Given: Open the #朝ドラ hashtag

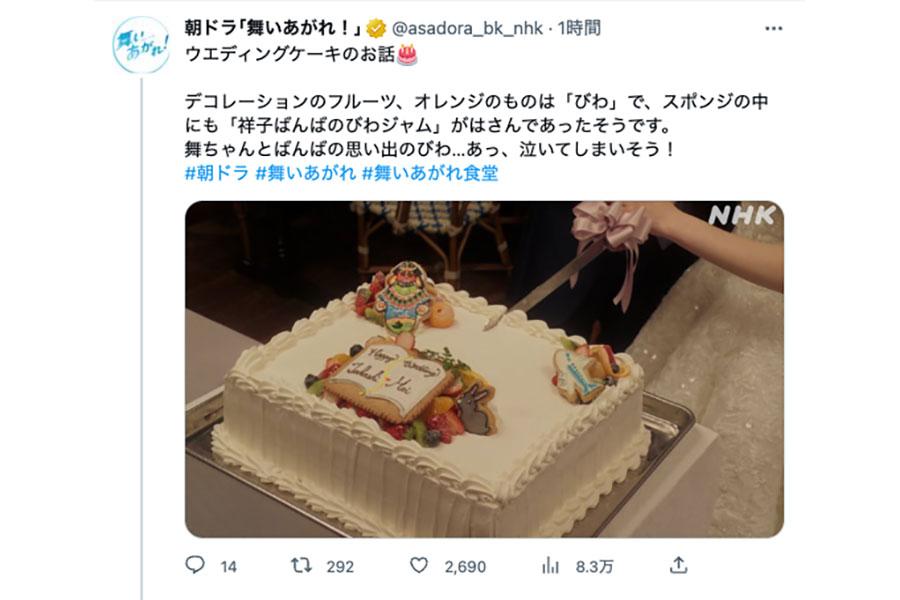Looking at the screenshot, I should (x=217, y=173).
